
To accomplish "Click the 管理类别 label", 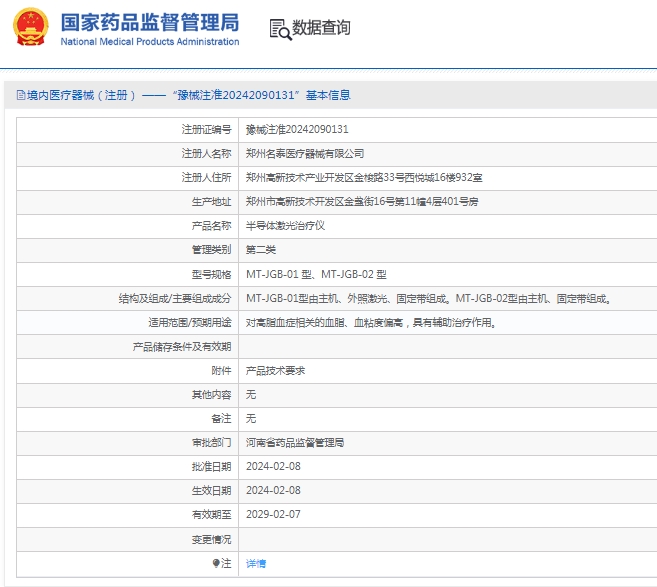I will pos(211,250).
